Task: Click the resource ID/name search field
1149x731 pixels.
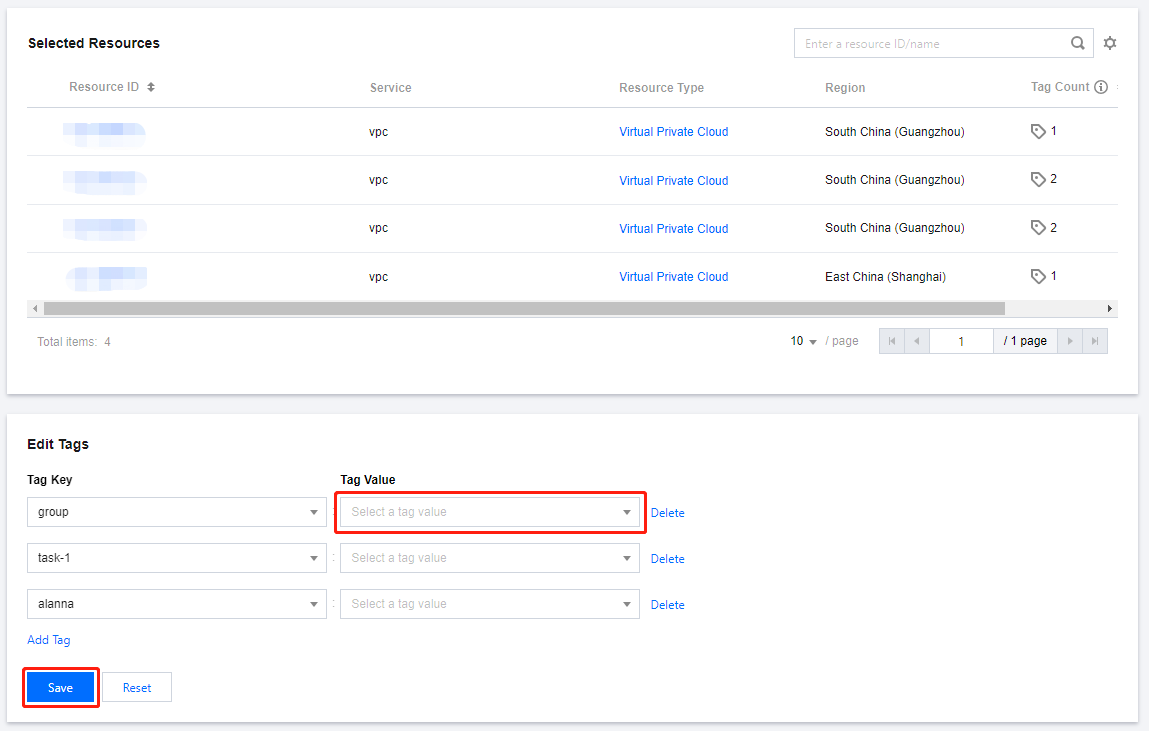Action: [x=930, y=43]
